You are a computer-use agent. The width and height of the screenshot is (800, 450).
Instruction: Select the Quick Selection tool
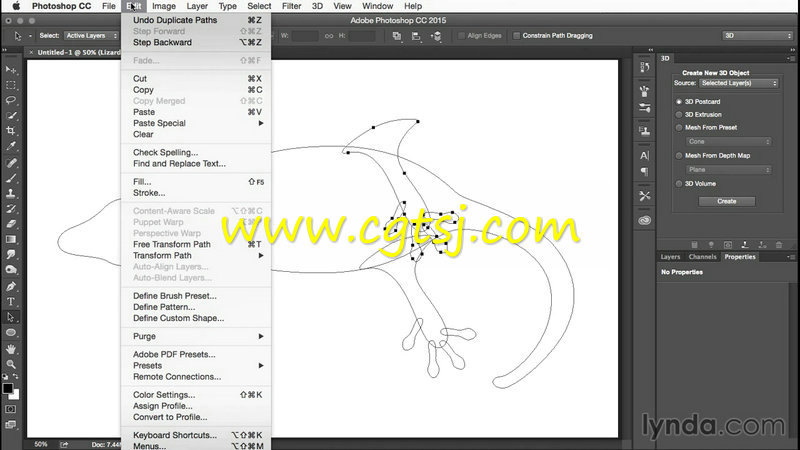[11, 115]
